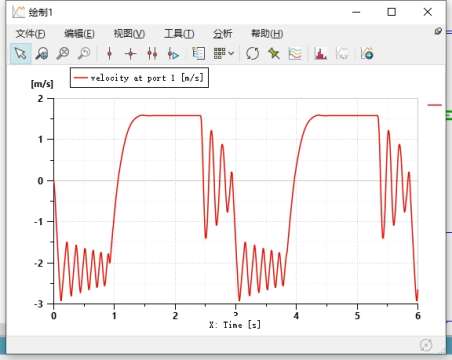
Task: Toggle the green pin icon
Action: click(274, 53)
